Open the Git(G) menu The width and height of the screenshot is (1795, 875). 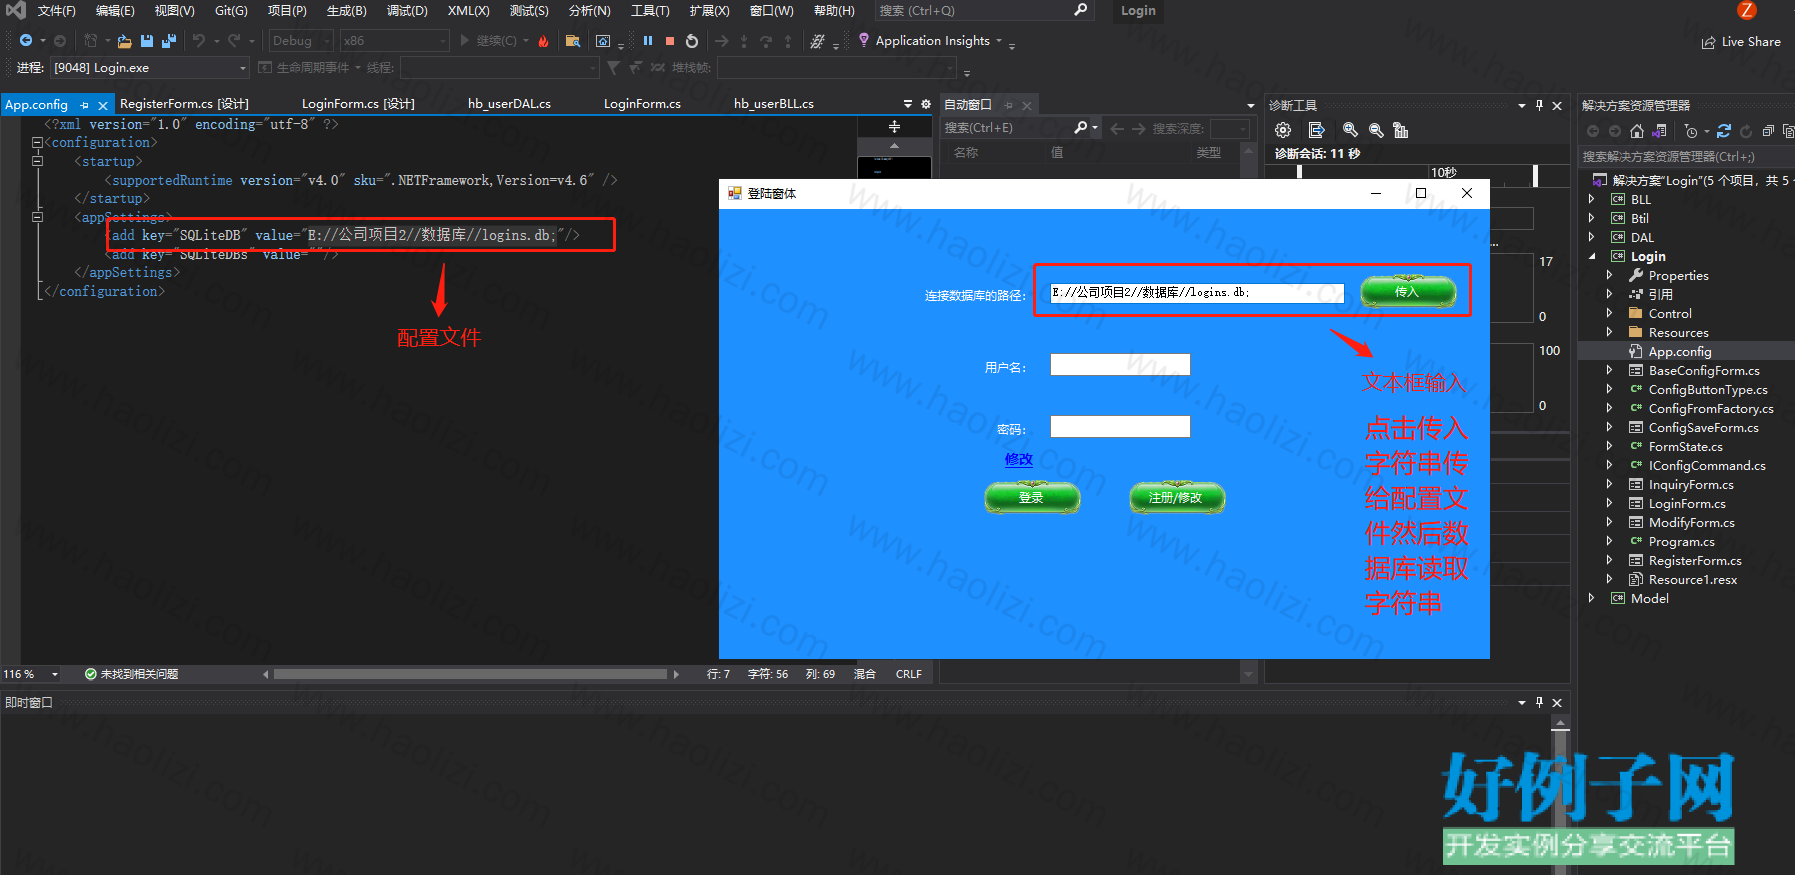click(x=231, y=11)
